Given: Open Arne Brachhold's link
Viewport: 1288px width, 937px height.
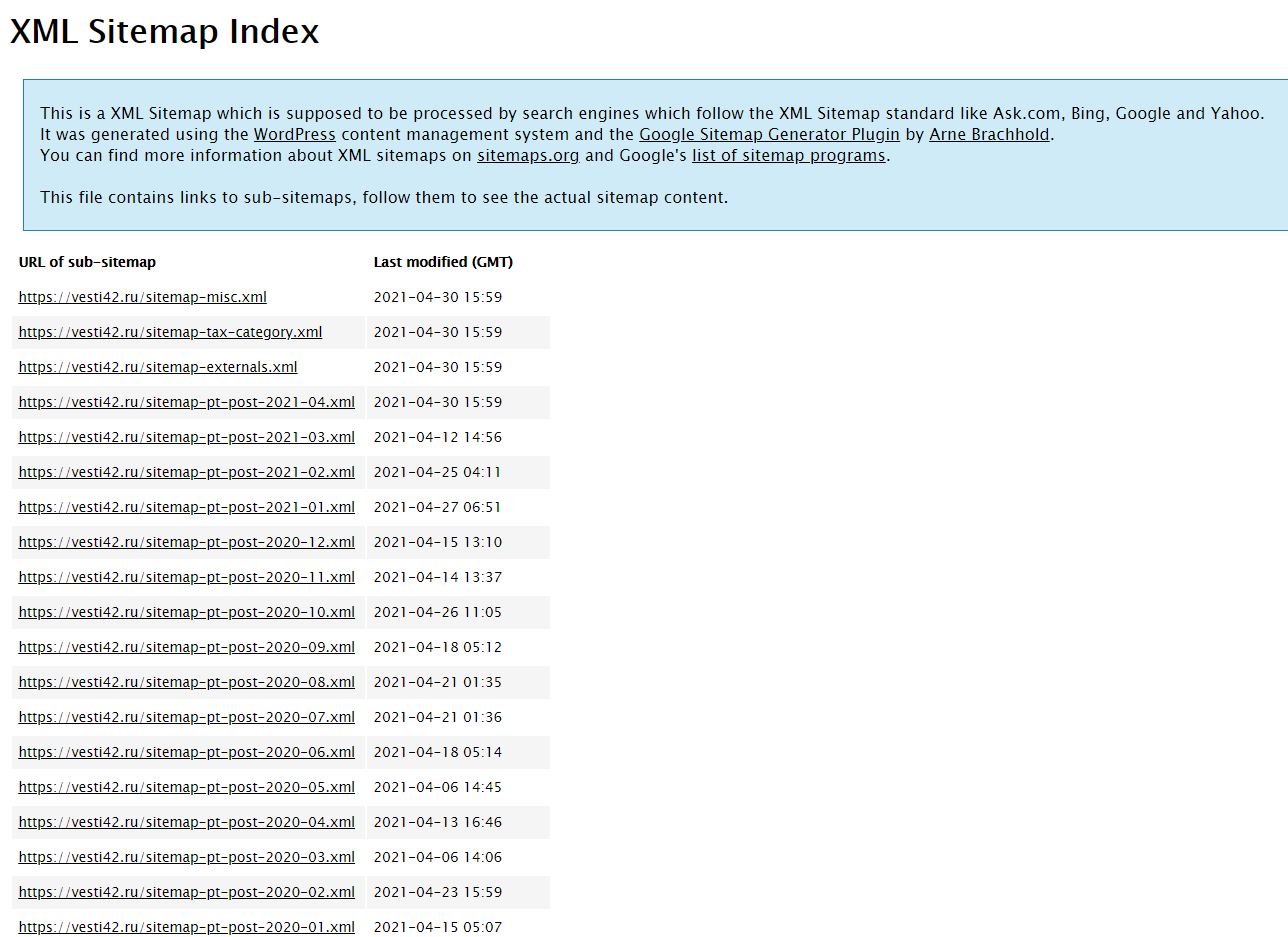Looking at the screenshot, I should click(989, 134).
